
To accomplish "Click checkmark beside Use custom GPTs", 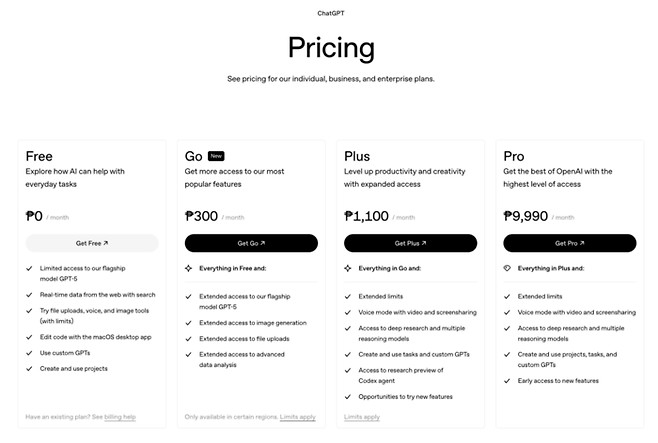I will coord(29,353).
